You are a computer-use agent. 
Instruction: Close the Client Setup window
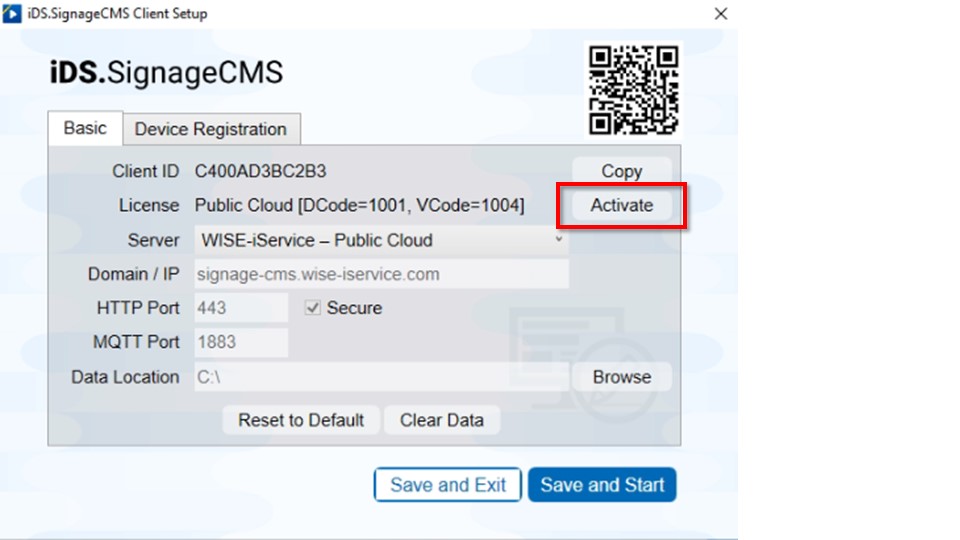point(720,15)
